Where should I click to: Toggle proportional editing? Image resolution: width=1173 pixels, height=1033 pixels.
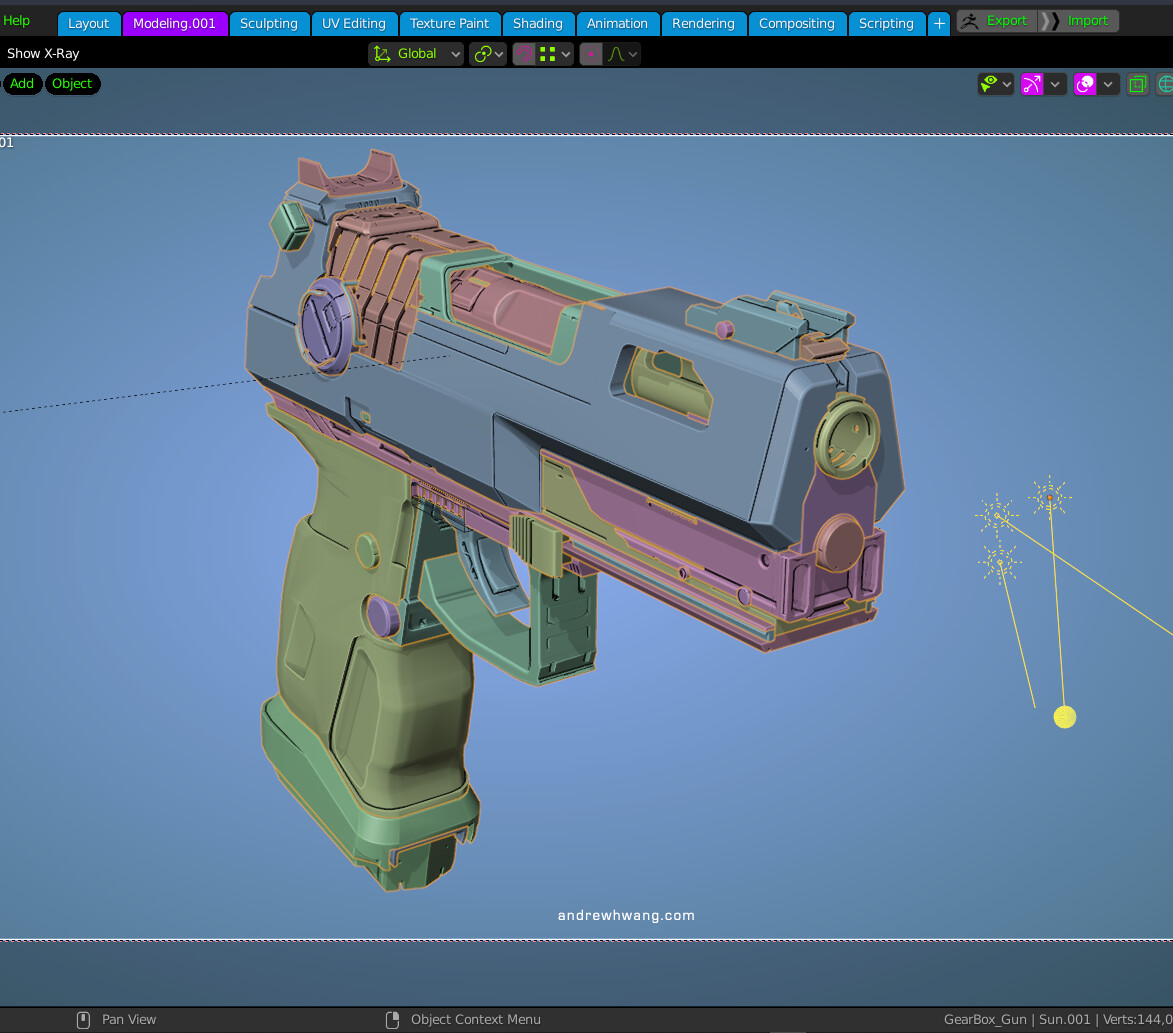pyautogui.click(x=591, y=54)
